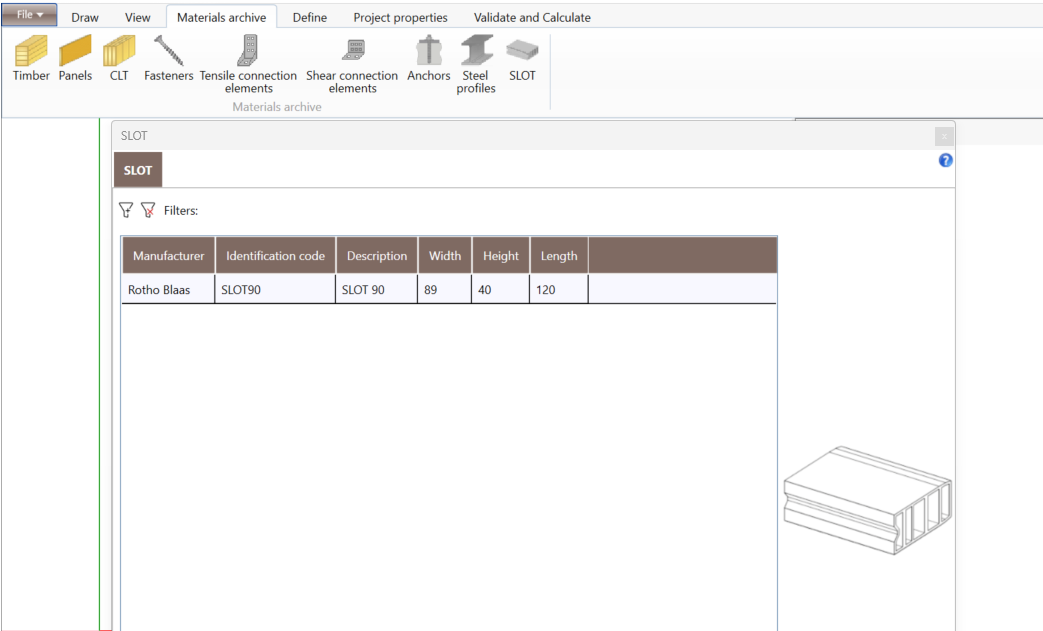Close the SLOT dialog window
Screen dimensions: 1043x631
944,136
